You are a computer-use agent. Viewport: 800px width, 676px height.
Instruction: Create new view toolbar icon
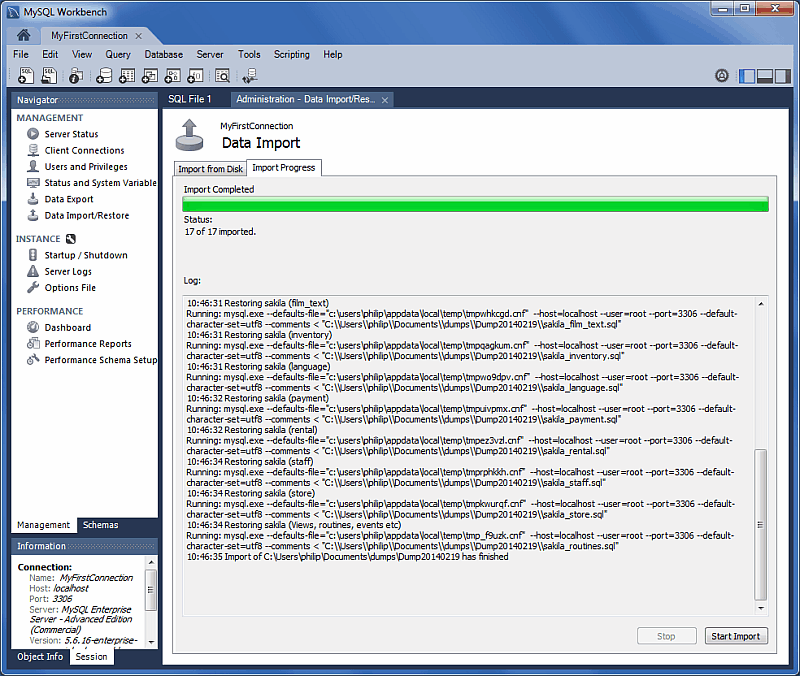pos(149,76)
